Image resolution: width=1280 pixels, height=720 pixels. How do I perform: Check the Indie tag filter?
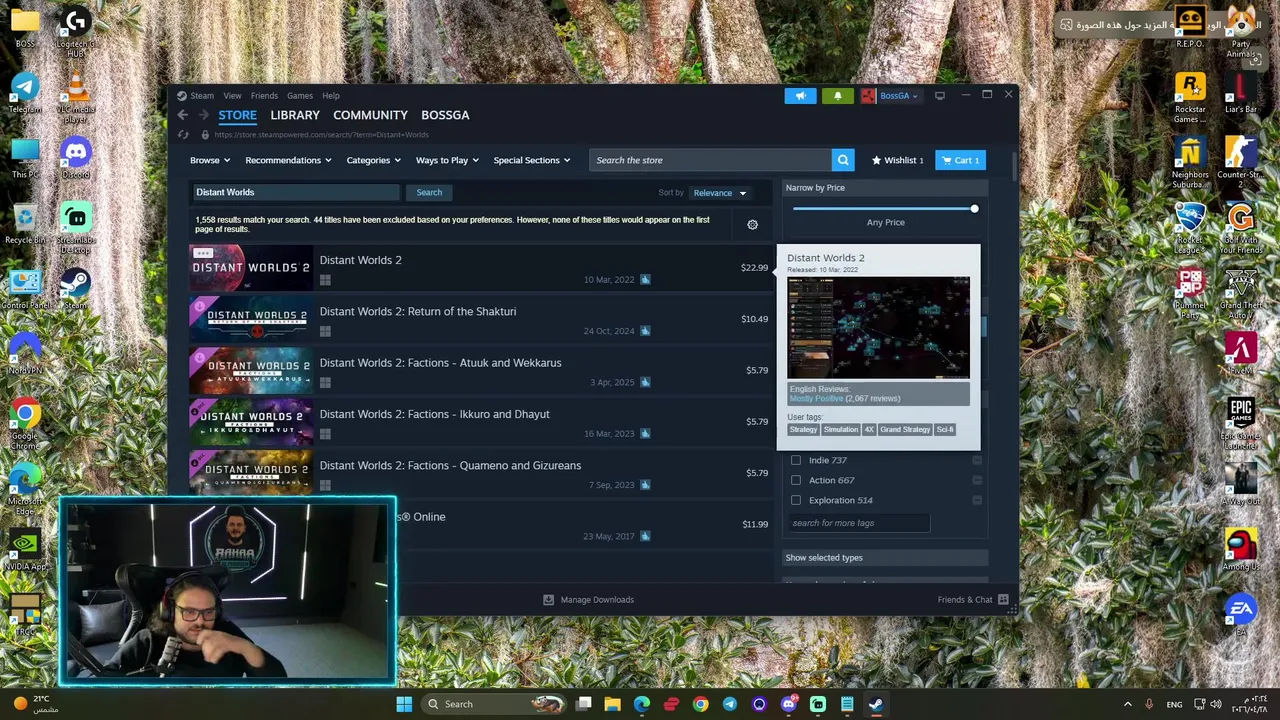coord(796,460)
